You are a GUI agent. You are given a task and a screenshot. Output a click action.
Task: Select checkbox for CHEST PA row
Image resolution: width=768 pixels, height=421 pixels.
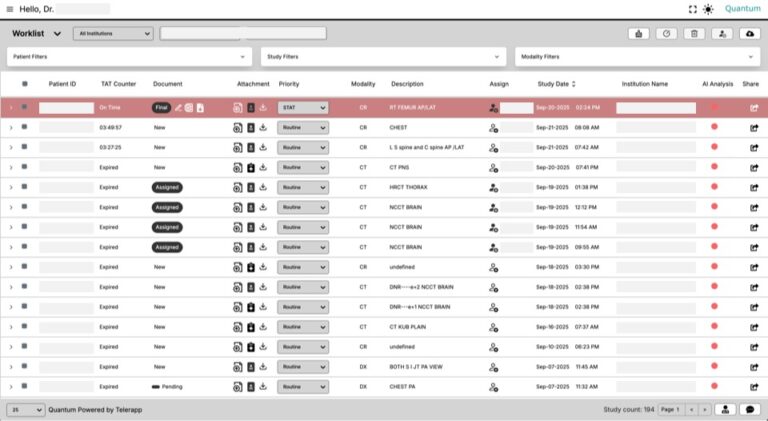coord(24,386)
